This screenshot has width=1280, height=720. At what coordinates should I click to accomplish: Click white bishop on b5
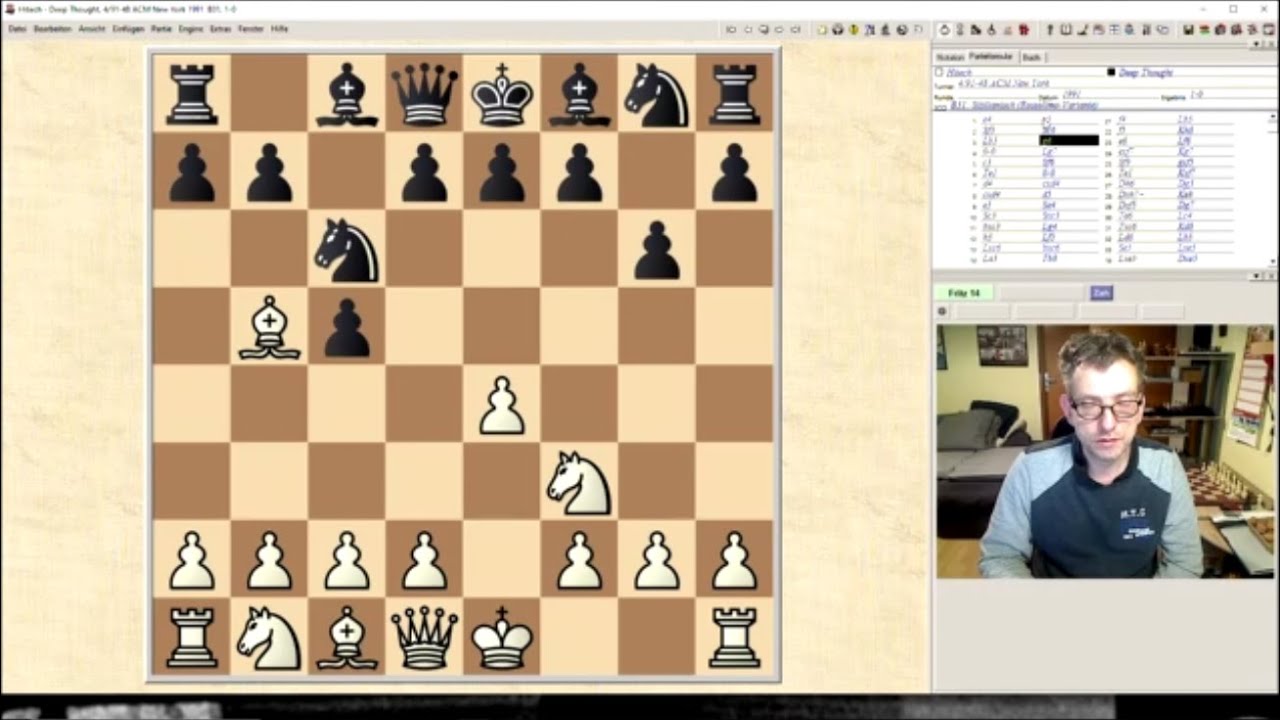click(270, 327)
